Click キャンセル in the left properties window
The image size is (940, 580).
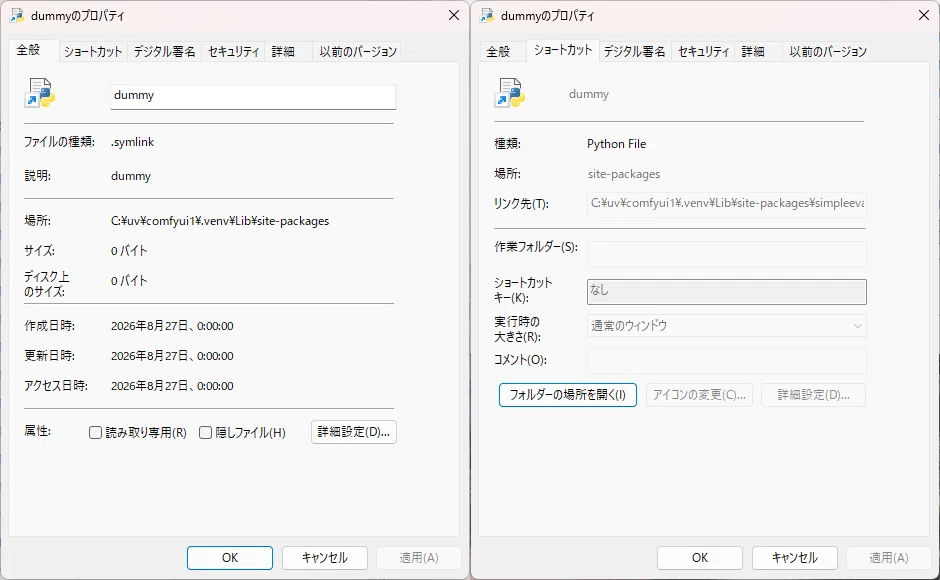click(324, 558)
